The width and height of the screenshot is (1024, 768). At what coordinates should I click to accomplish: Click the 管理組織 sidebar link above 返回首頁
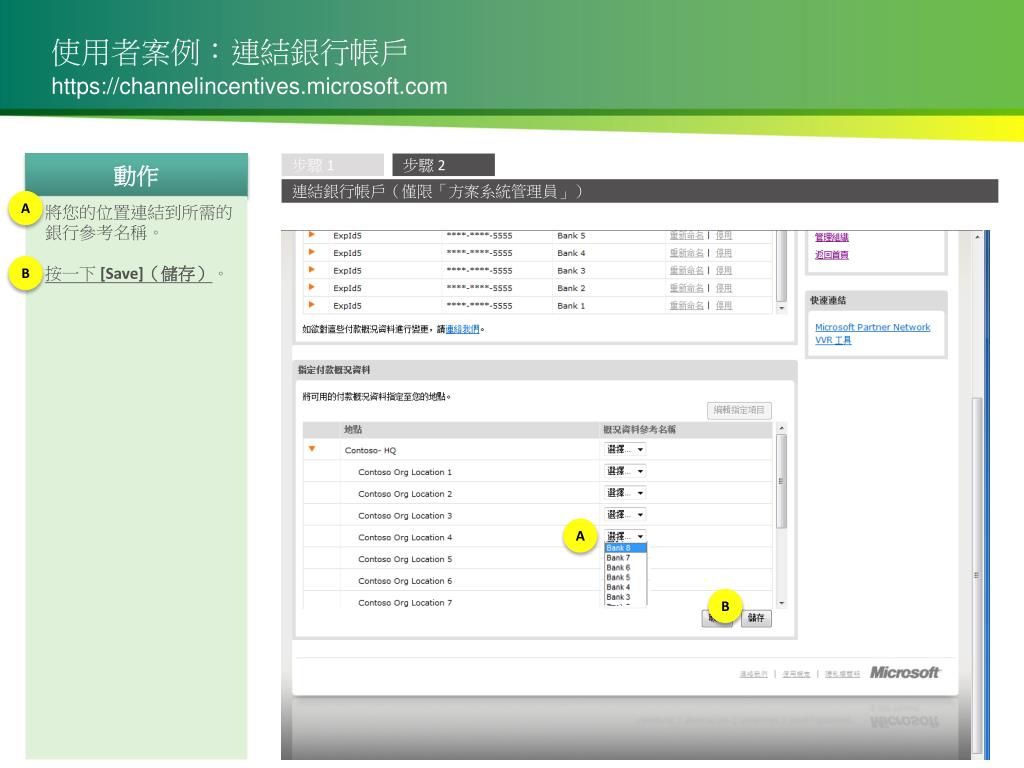[x=831, y=238]
